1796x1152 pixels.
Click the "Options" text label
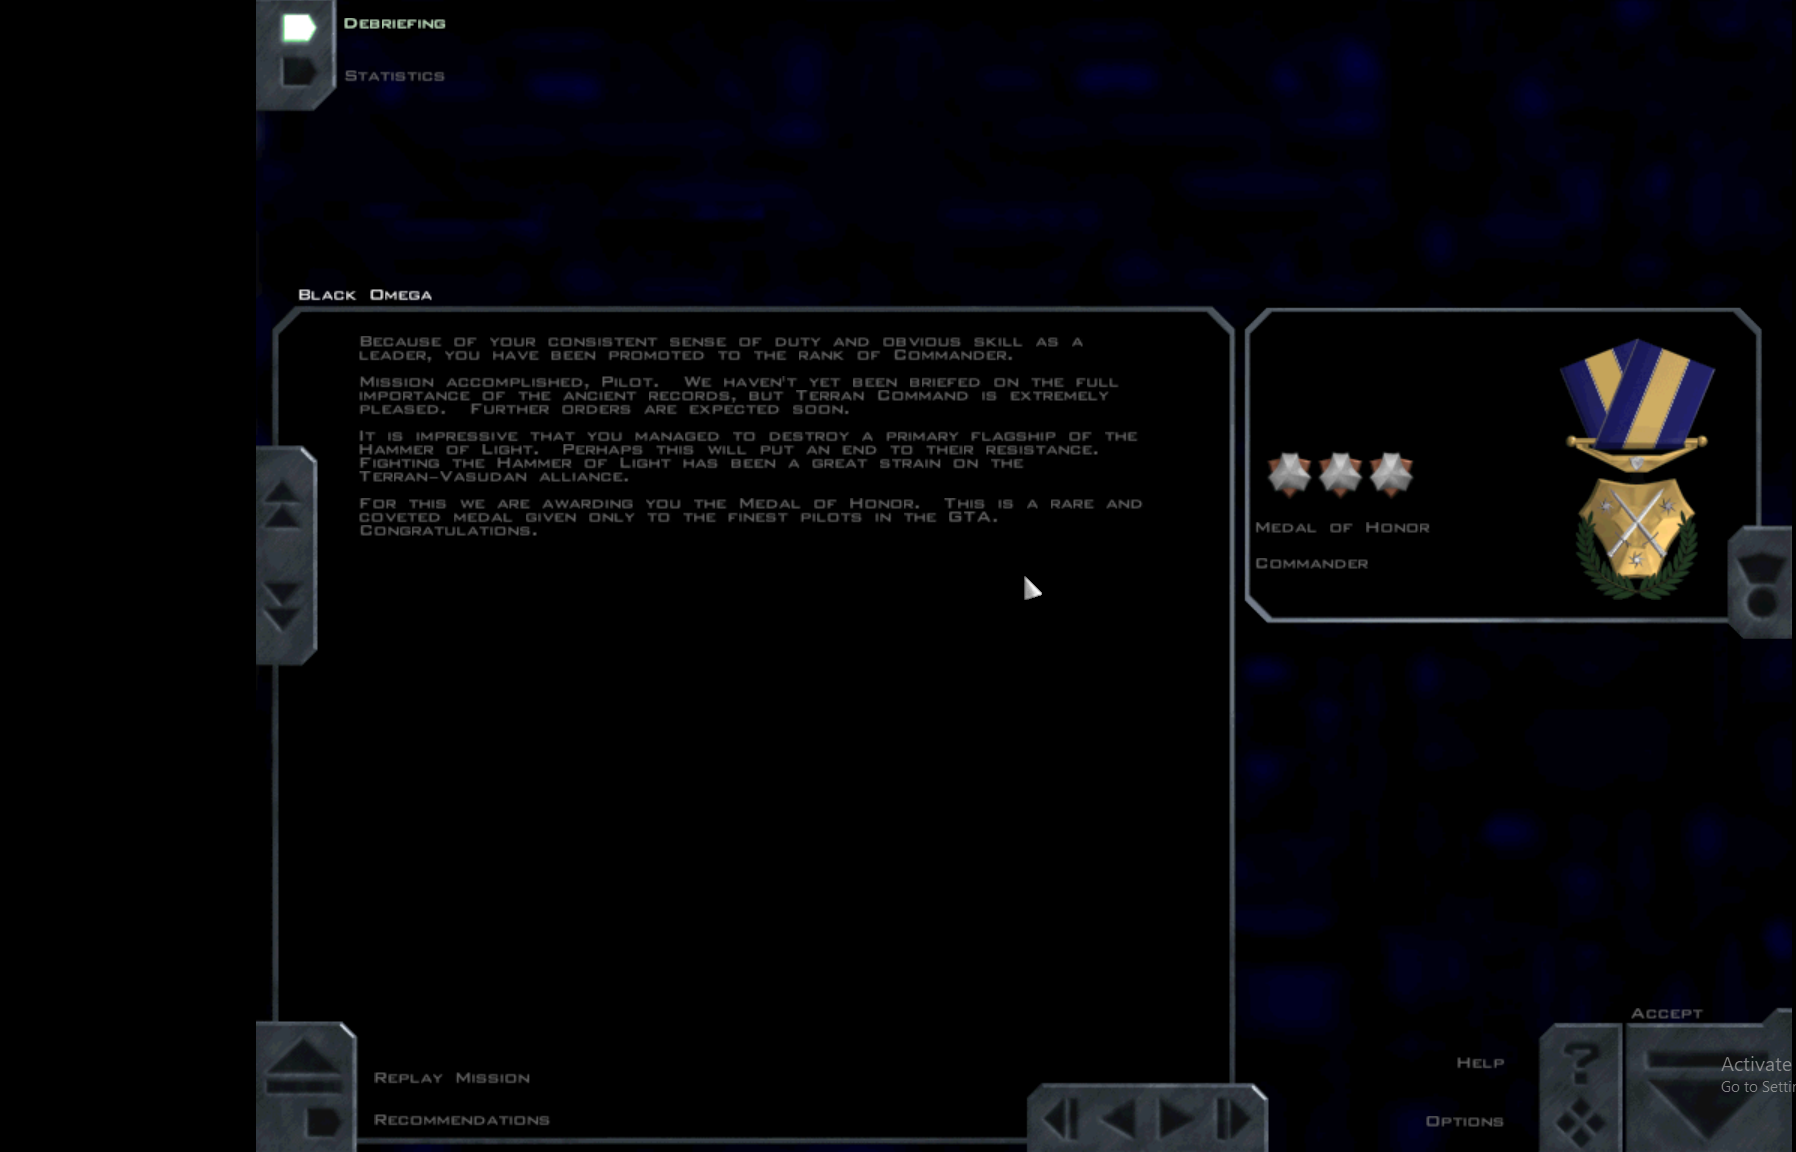pyautogui.click(x=1465, y=1122)
